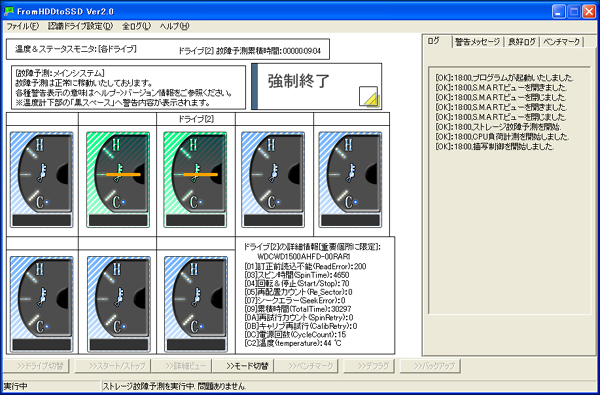
Task: Click the [故障予測:メインシステム] message box
Action: coord(129,87)
